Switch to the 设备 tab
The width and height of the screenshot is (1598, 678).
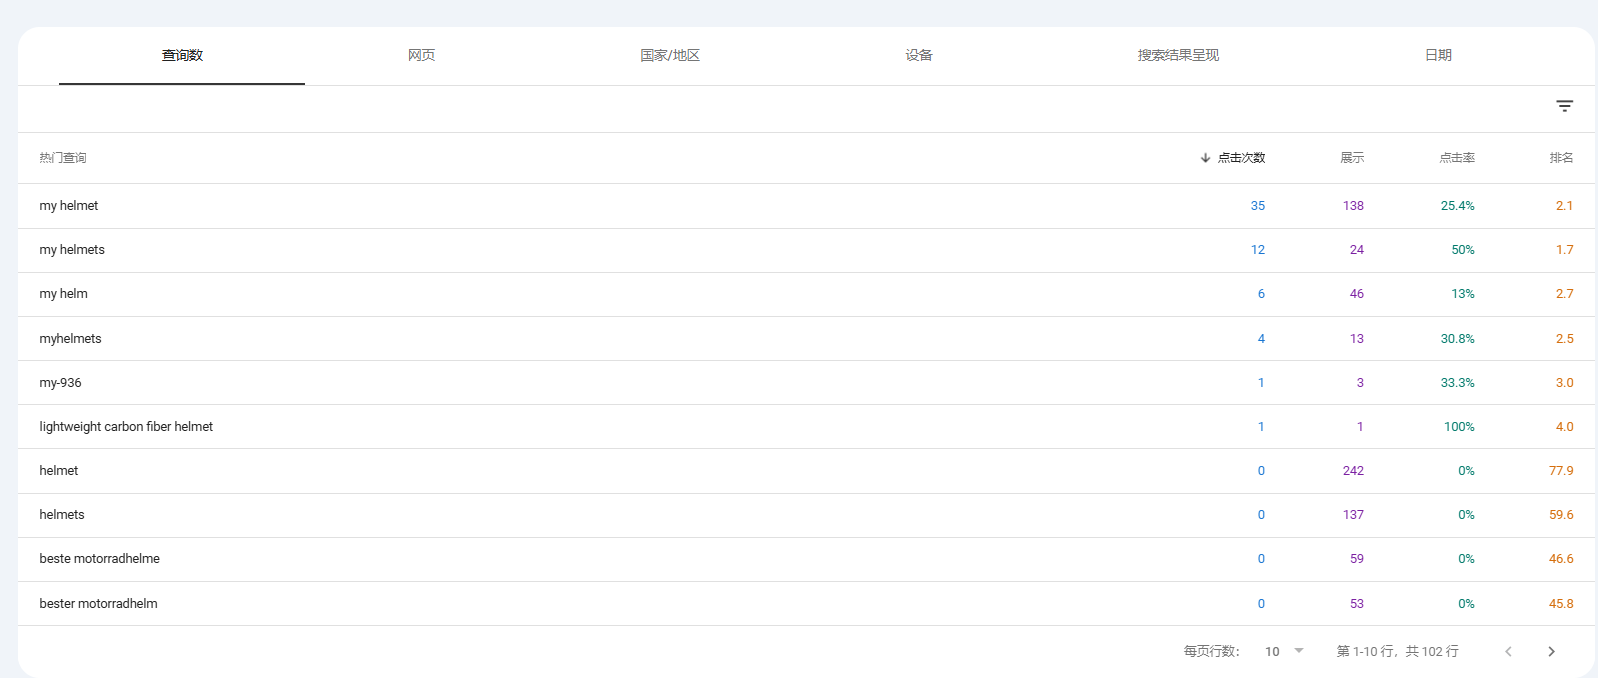pyautogui.click(x=919, y=55)
